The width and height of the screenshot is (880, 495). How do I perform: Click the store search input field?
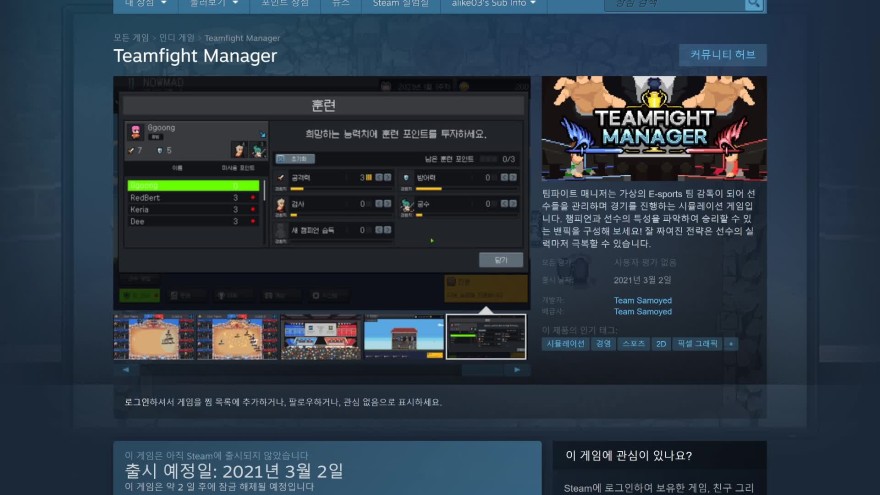(x=675, y=4)
